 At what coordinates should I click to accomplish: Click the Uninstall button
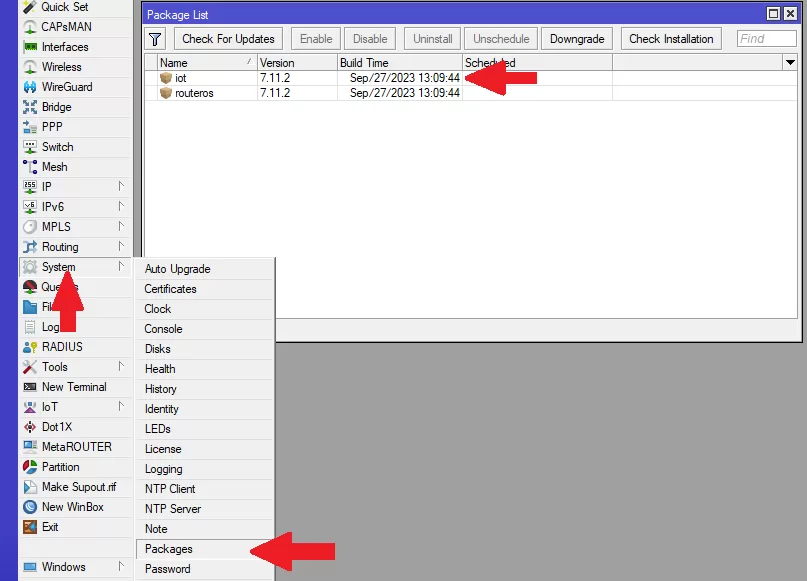click(433, 39)
